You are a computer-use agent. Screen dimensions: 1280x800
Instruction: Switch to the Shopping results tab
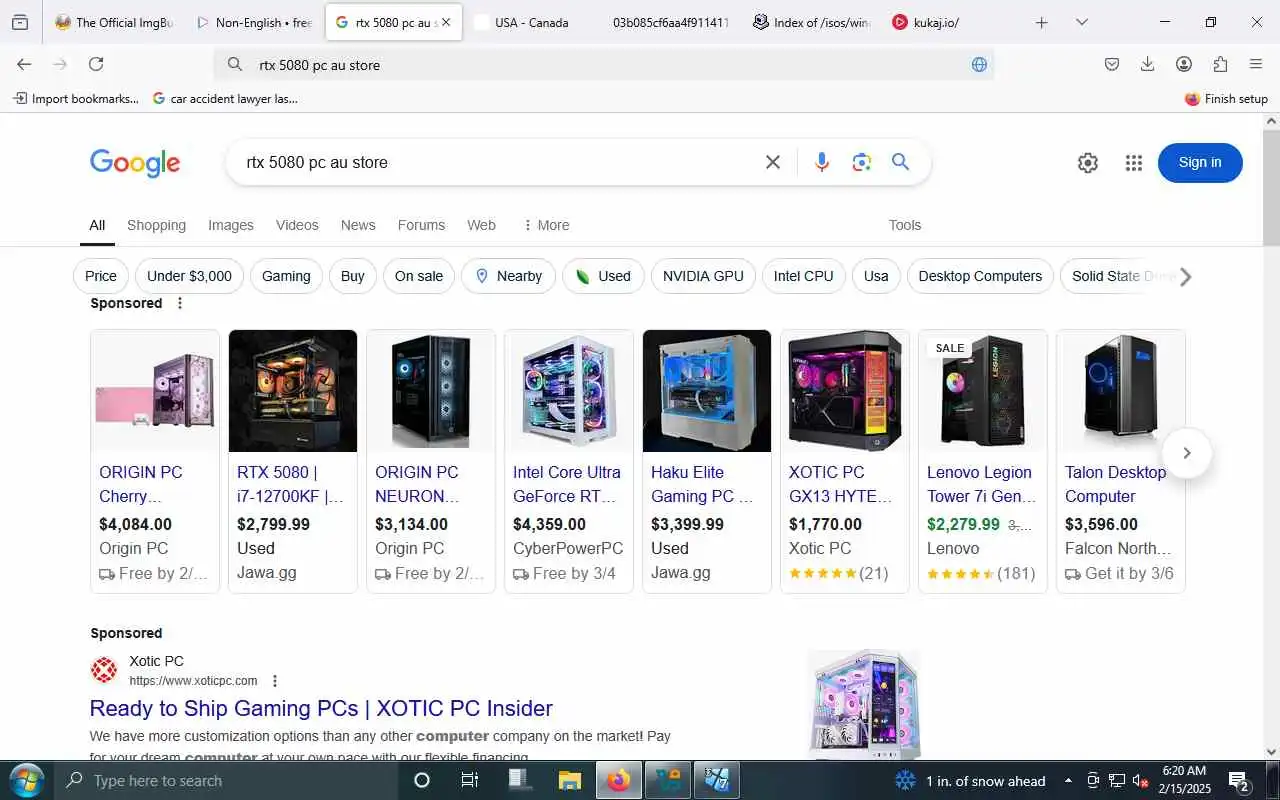pos(156,225)
